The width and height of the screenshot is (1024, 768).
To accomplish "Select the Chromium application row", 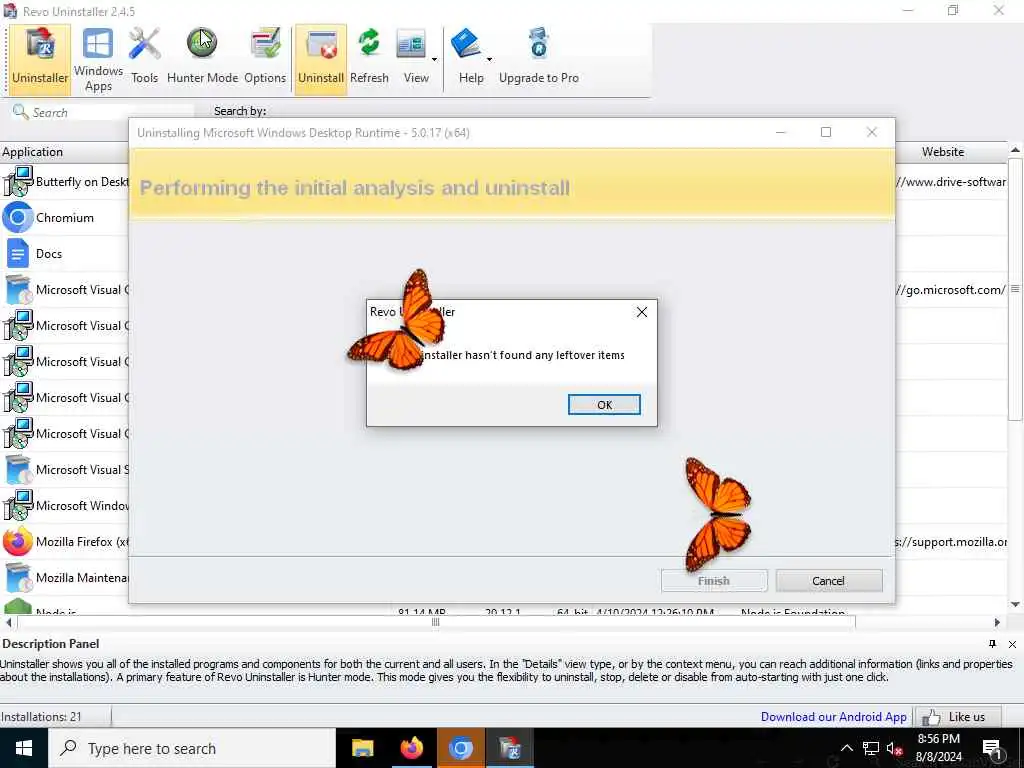I will pyautogui.click(x=65, y=217).
